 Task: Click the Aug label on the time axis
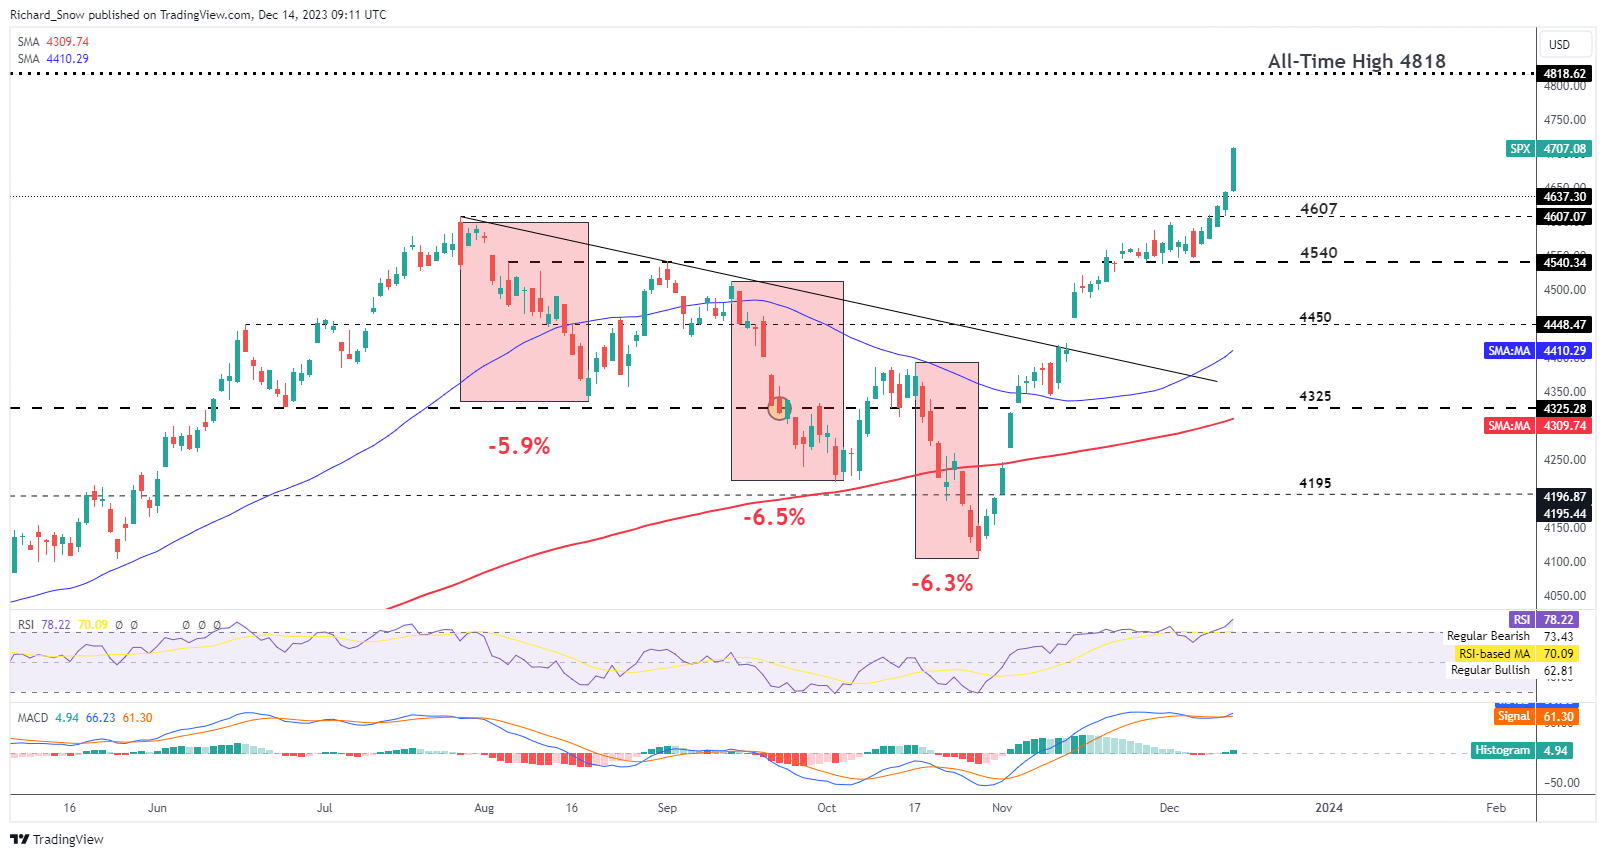click(x=484, y=808)
